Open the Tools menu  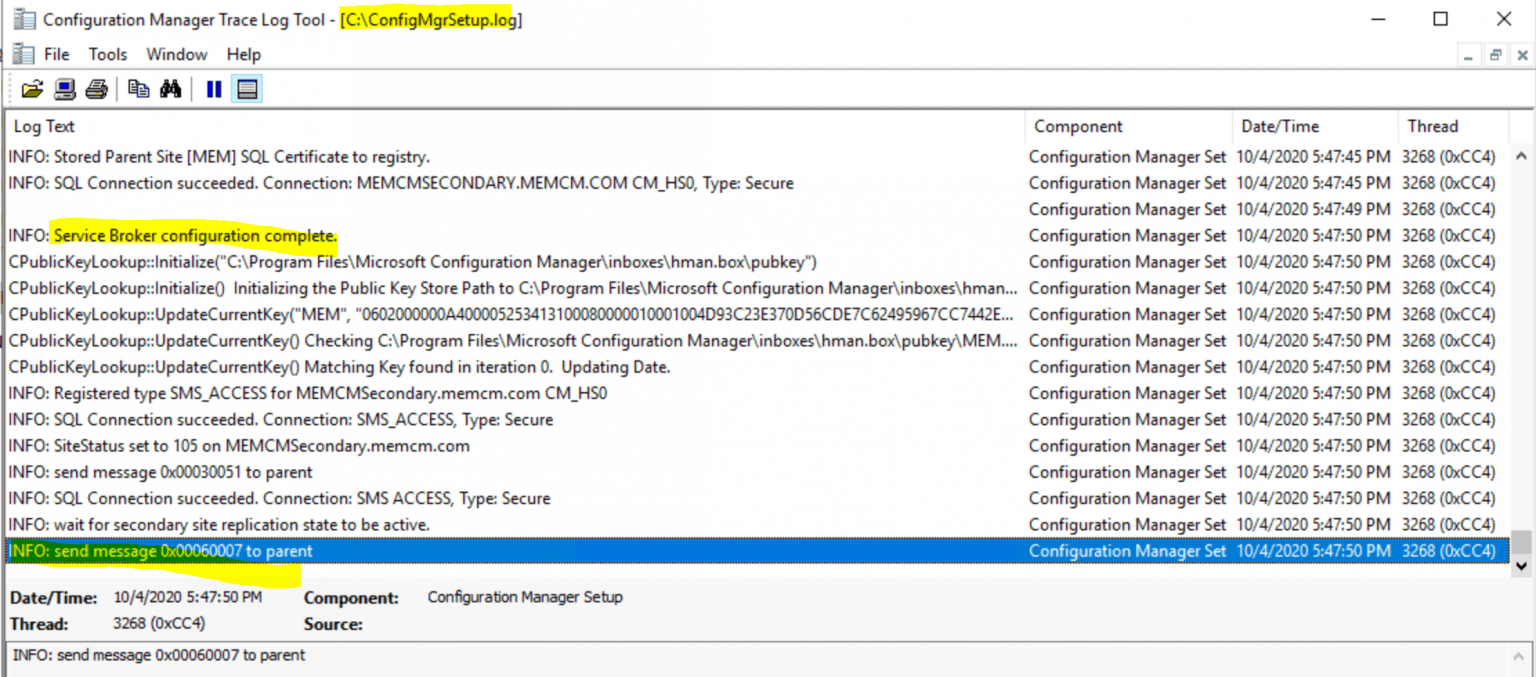tap(107, 54)
